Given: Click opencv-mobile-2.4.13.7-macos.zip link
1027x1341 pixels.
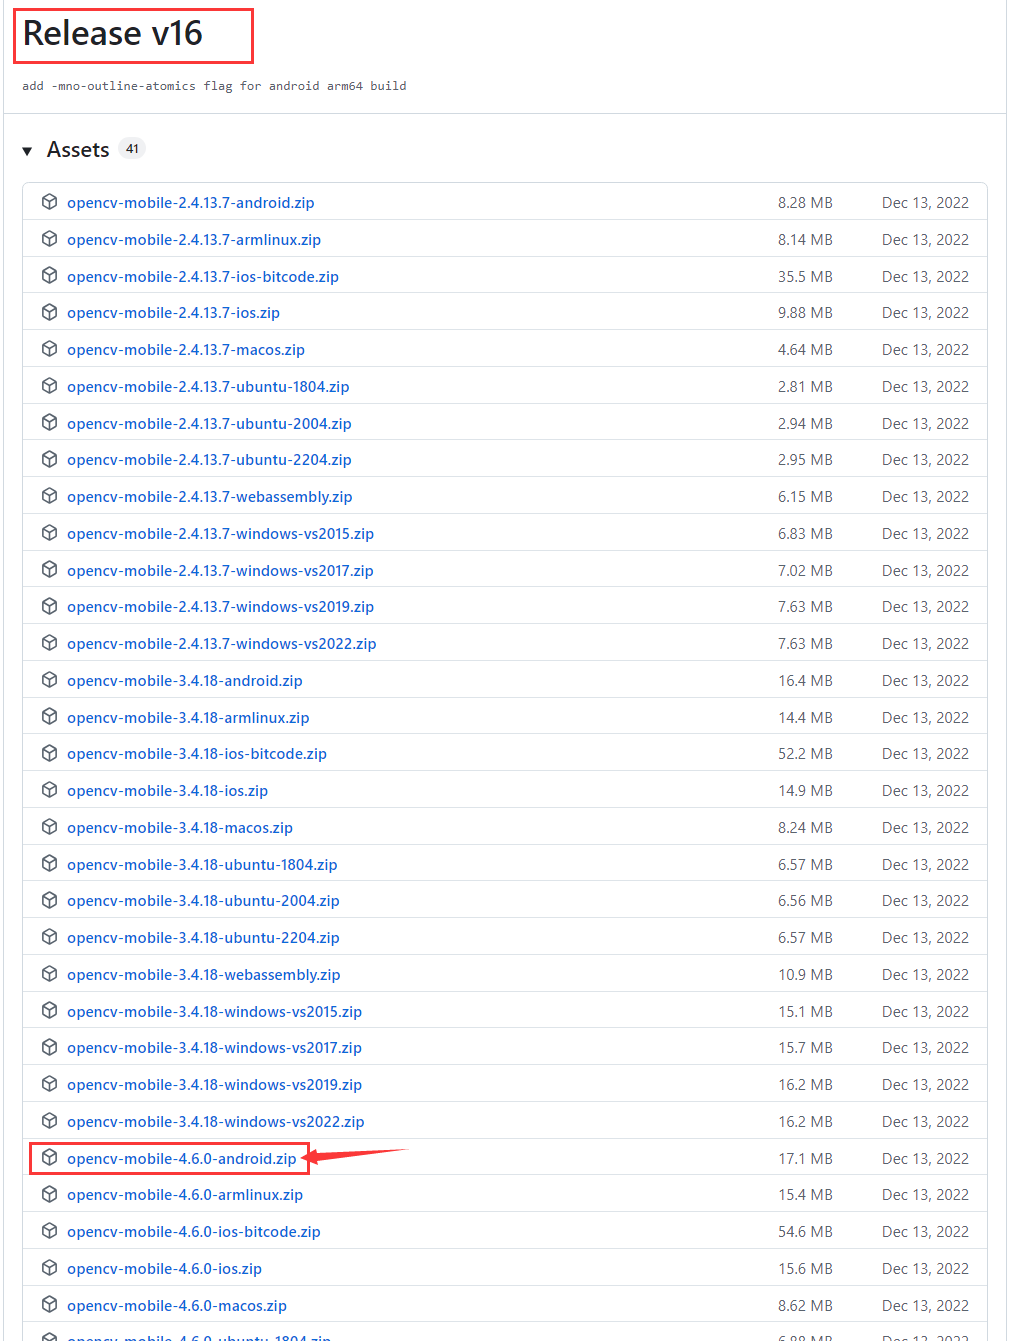Looking at the screenshot, I should [x=186, y=350].
